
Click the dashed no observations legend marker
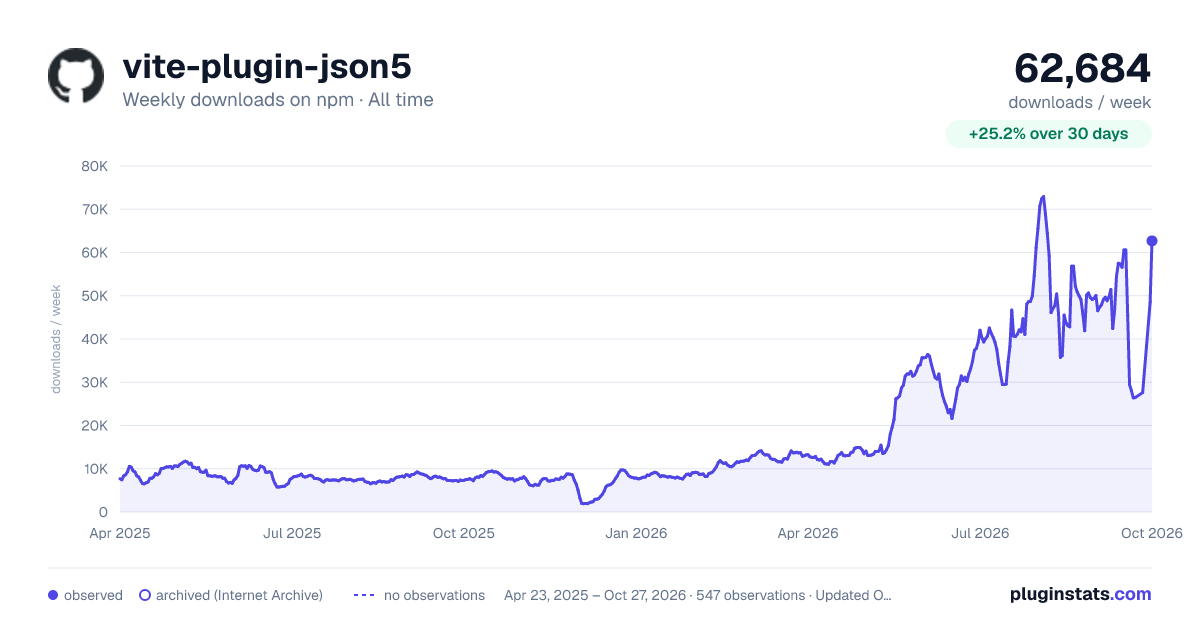(x=364, y=595)
